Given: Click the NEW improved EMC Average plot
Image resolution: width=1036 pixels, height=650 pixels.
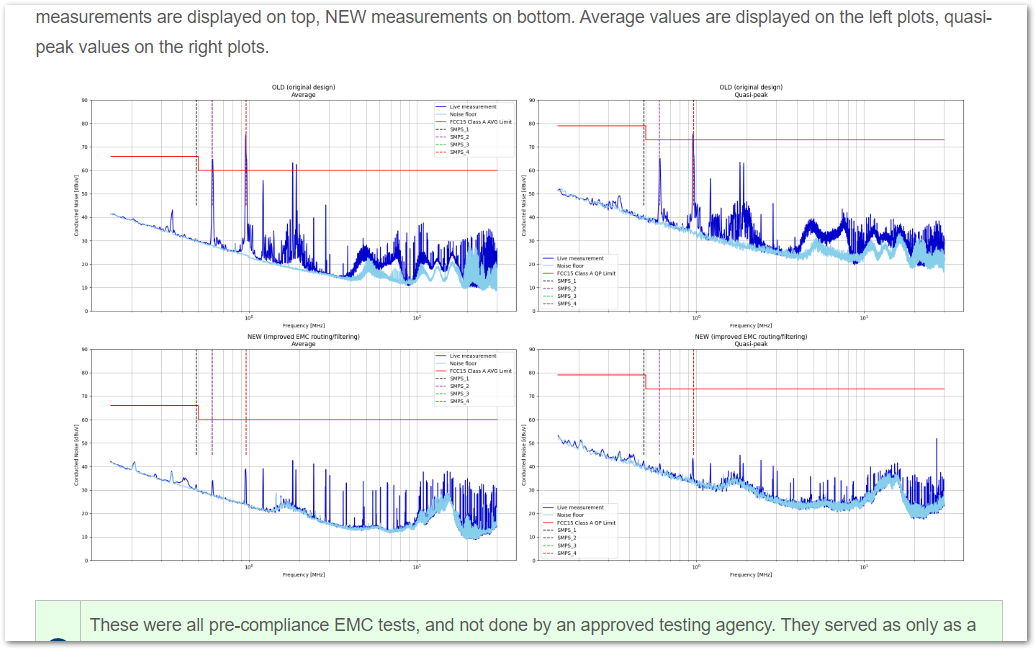Looking at the screenshot, I should click(303, 455).
